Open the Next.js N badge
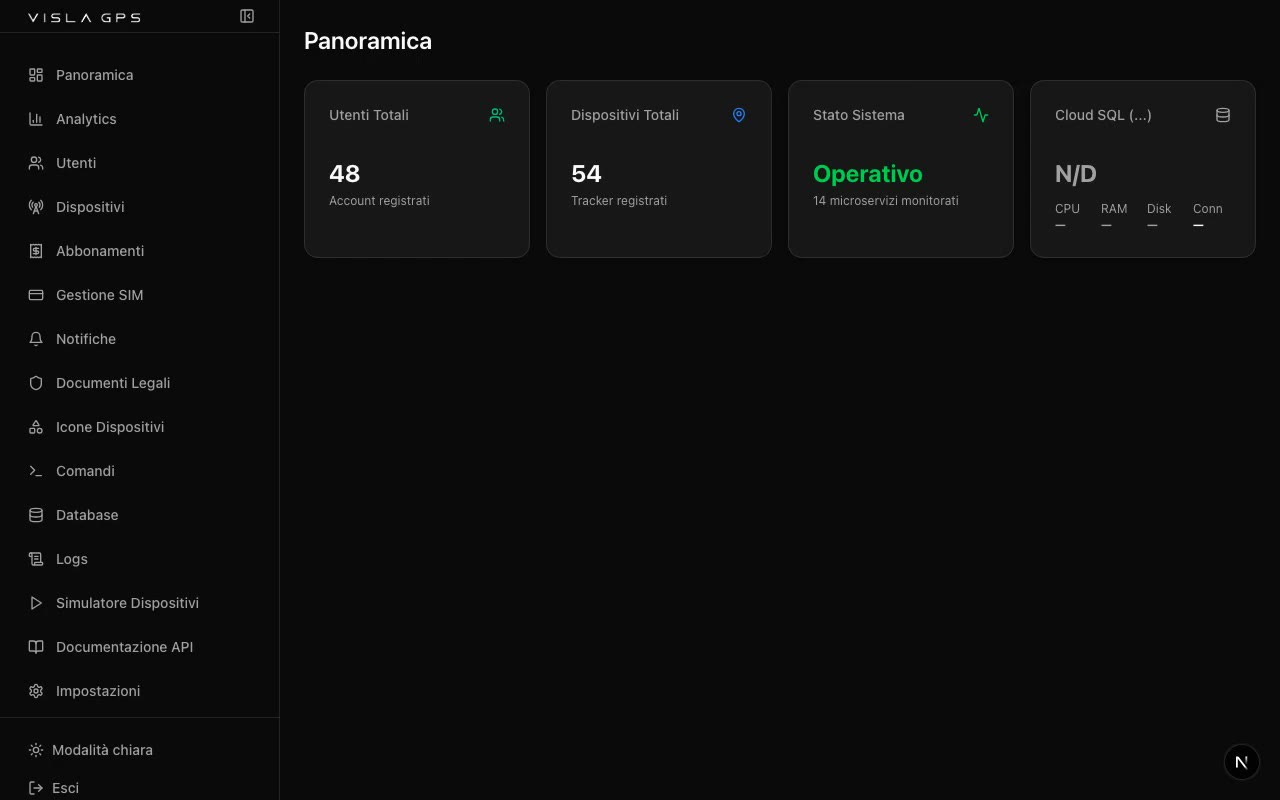1280x800 pixels. (x=1242, y=762)
